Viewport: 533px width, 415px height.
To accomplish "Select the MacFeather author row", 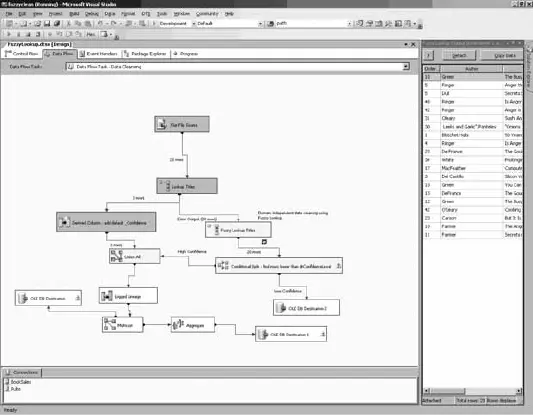I will click(x=472, y=168).
